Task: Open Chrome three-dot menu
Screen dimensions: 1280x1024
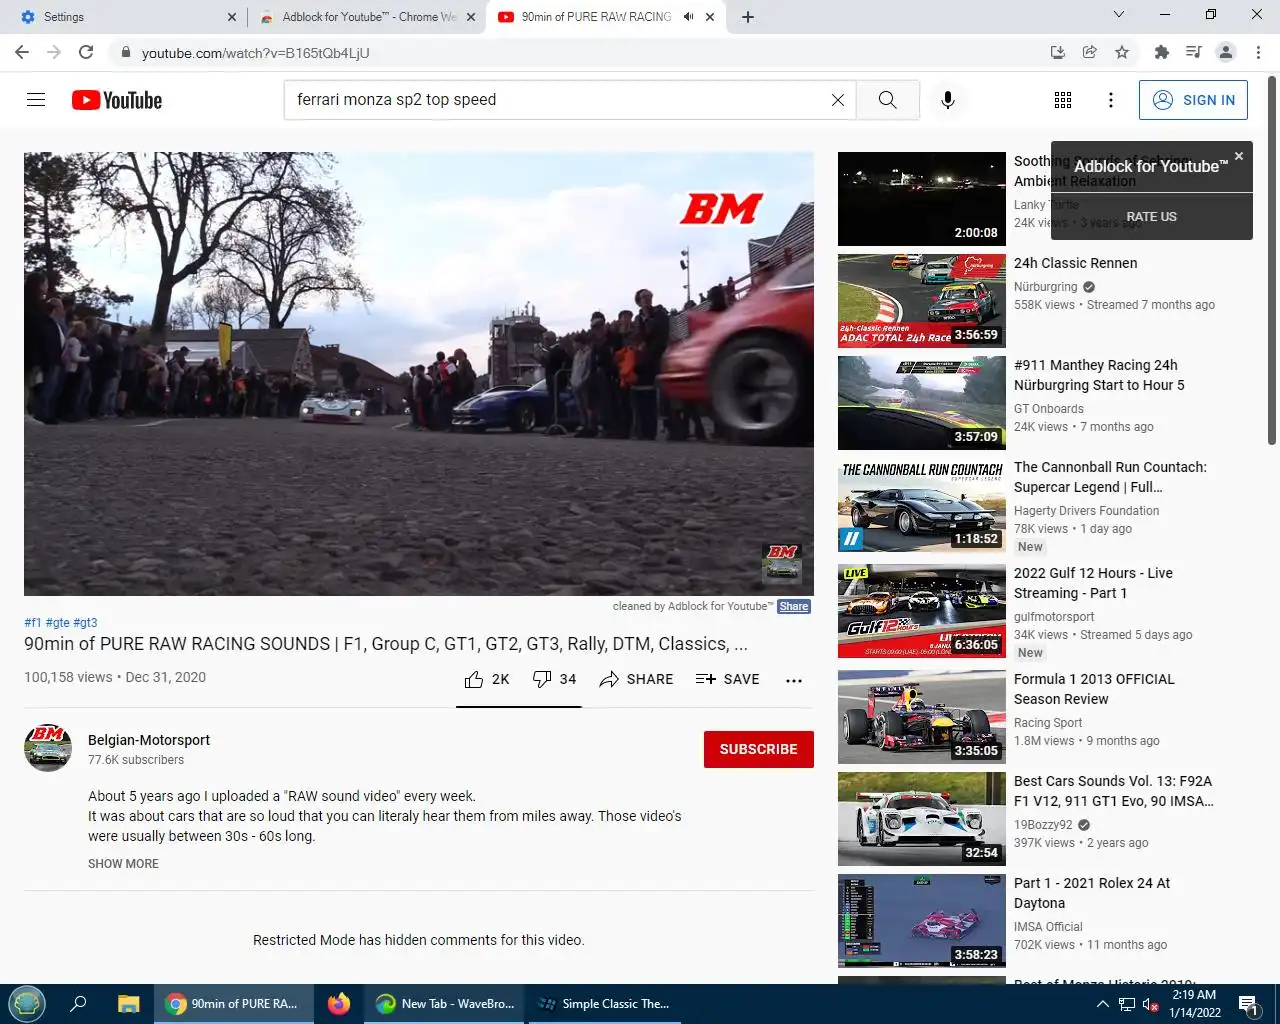Action: point(1258,52)
